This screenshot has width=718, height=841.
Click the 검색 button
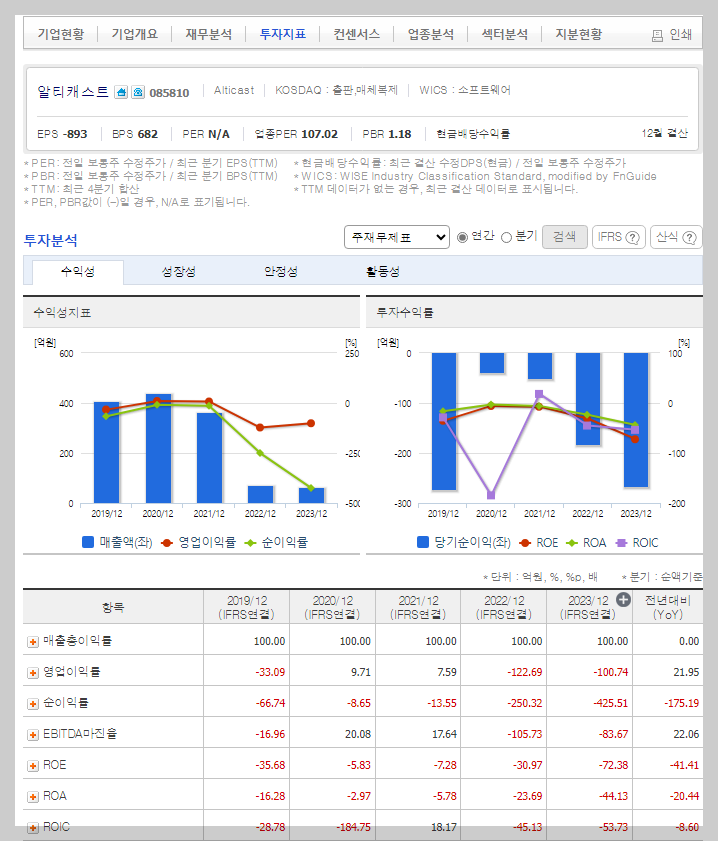pyautogui.click(x=564, y=237)
